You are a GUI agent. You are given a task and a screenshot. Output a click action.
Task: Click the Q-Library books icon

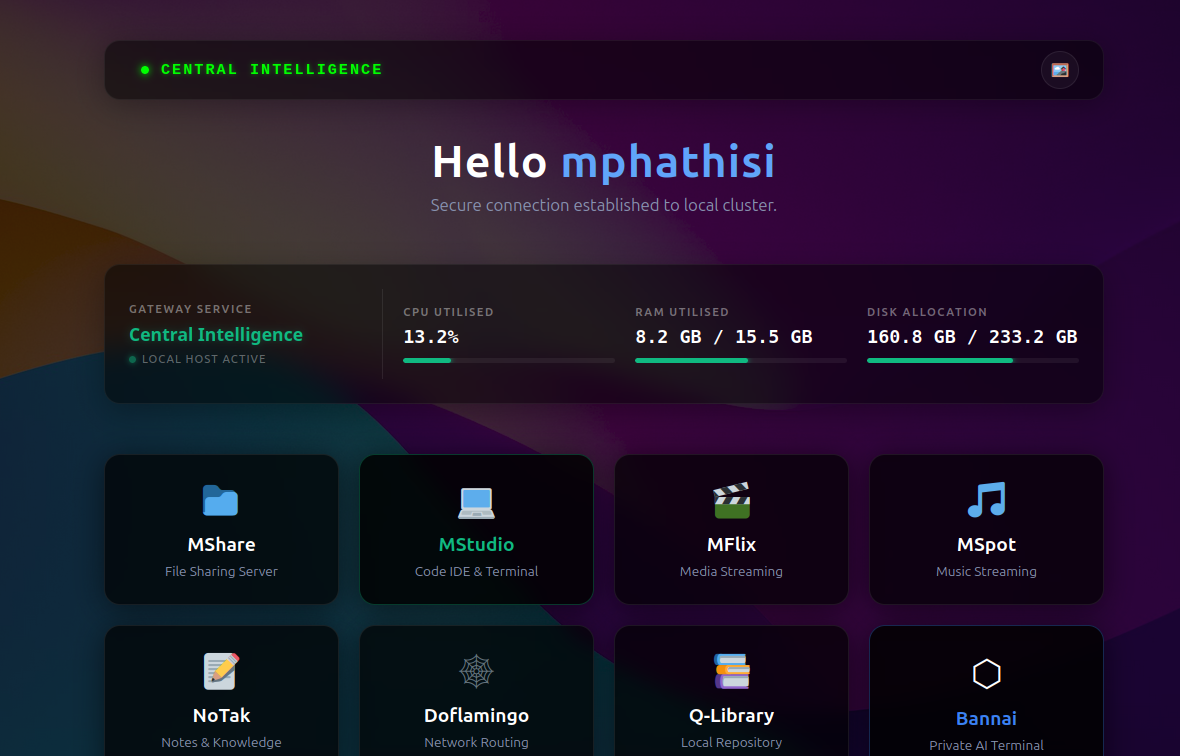(731, 671)
